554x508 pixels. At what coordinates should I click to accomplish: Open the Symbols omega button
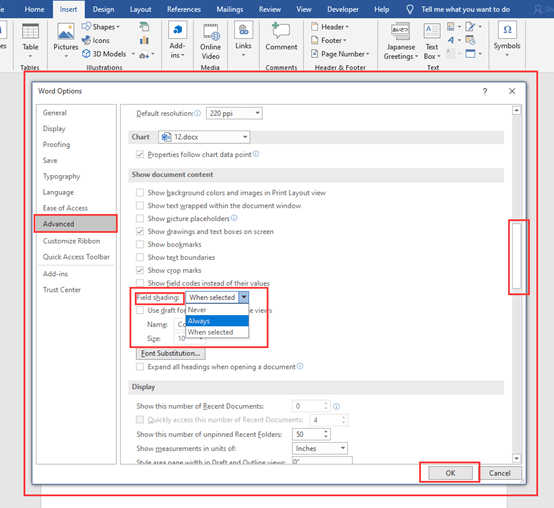507,30
